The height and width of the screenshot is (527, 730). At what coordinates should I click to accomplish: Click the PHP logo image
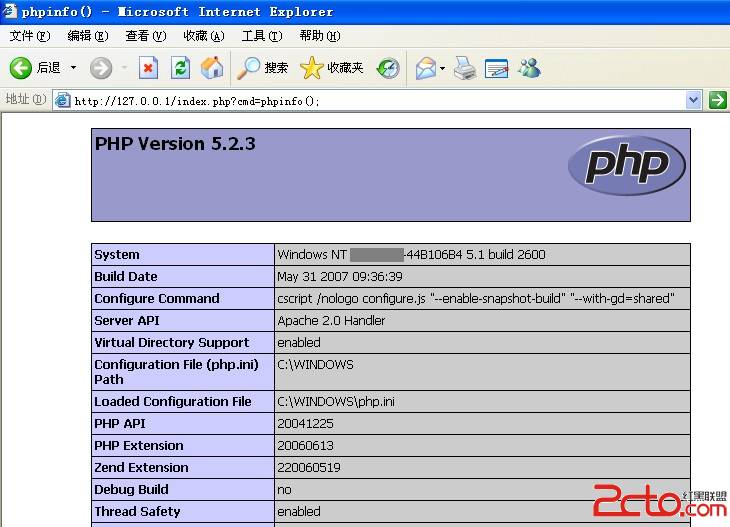pos(627,165)
